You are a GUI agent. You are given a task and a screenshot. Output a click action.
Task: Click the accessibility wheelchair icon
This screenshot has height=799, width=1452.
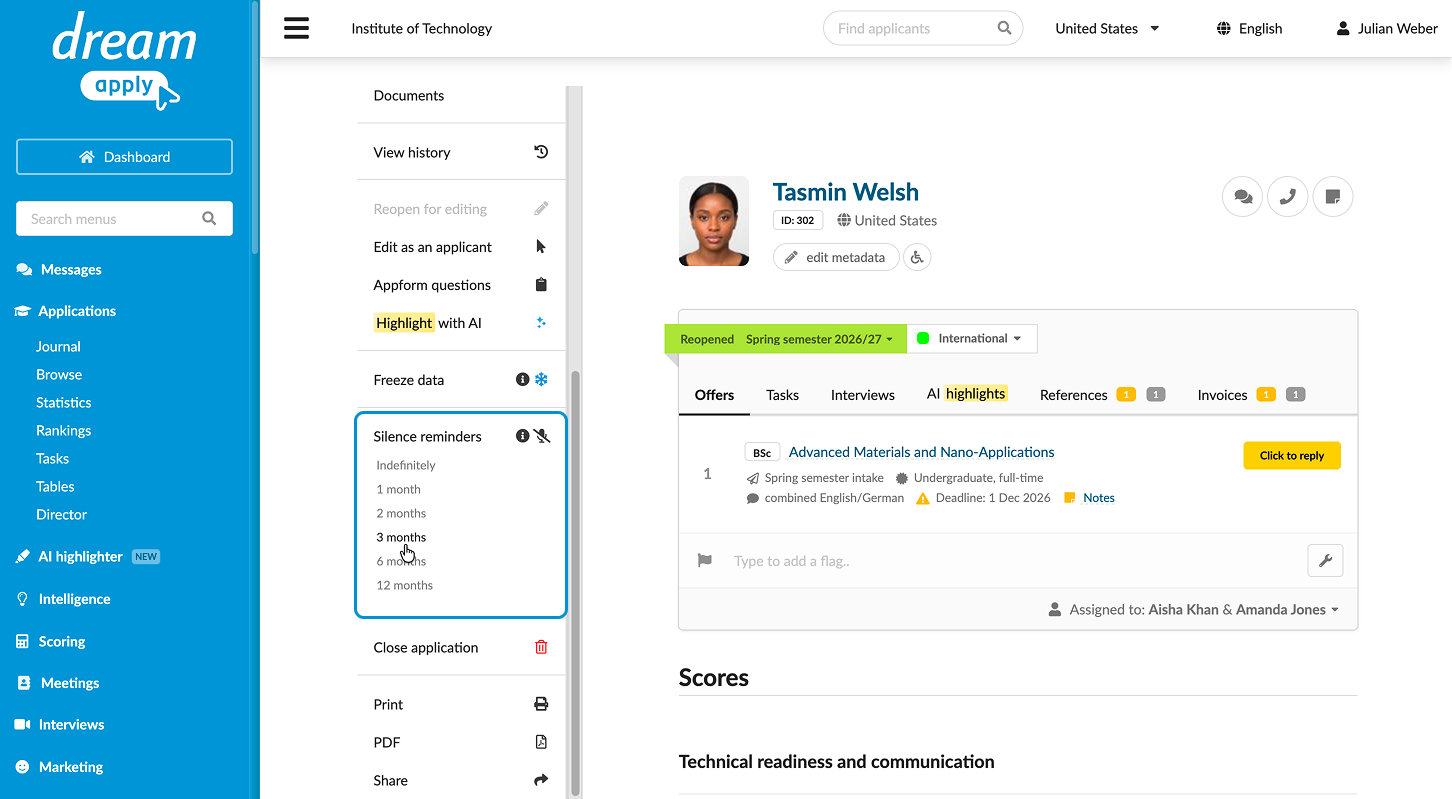point(917,257)
